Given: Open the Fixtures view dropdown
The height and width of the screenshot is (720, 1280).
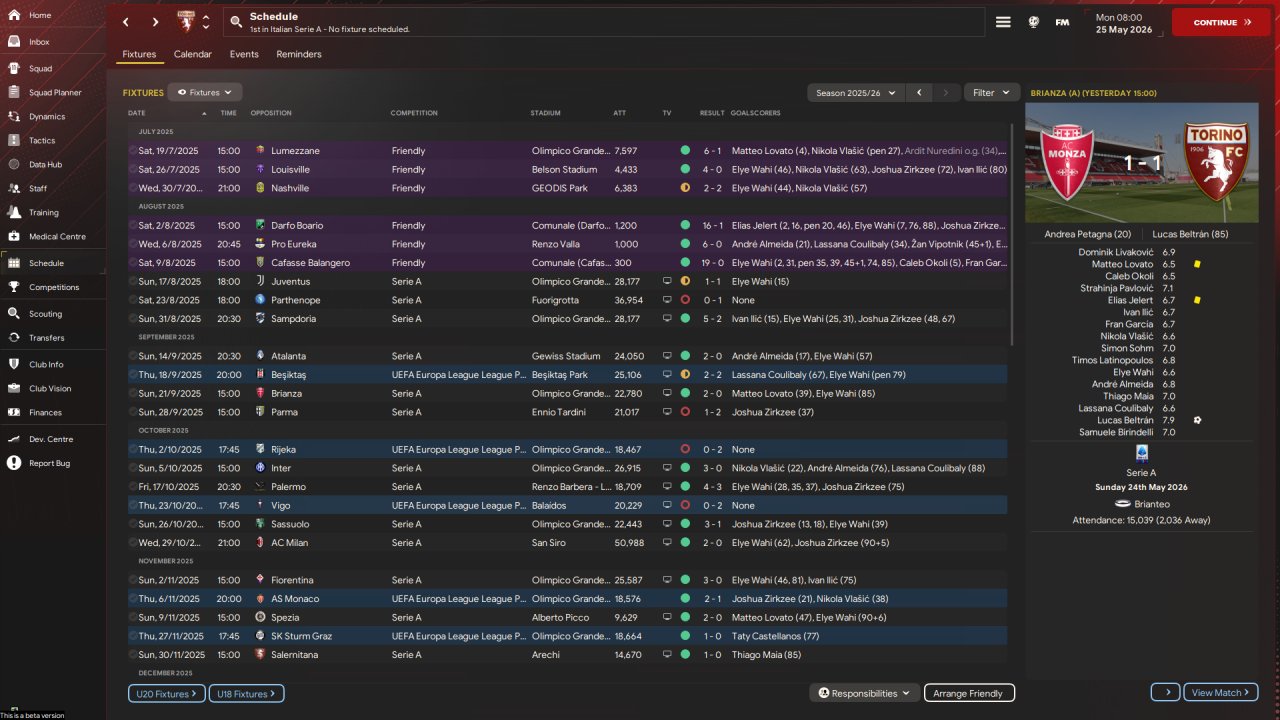Looking at the screenshot, I should [205, 93].
